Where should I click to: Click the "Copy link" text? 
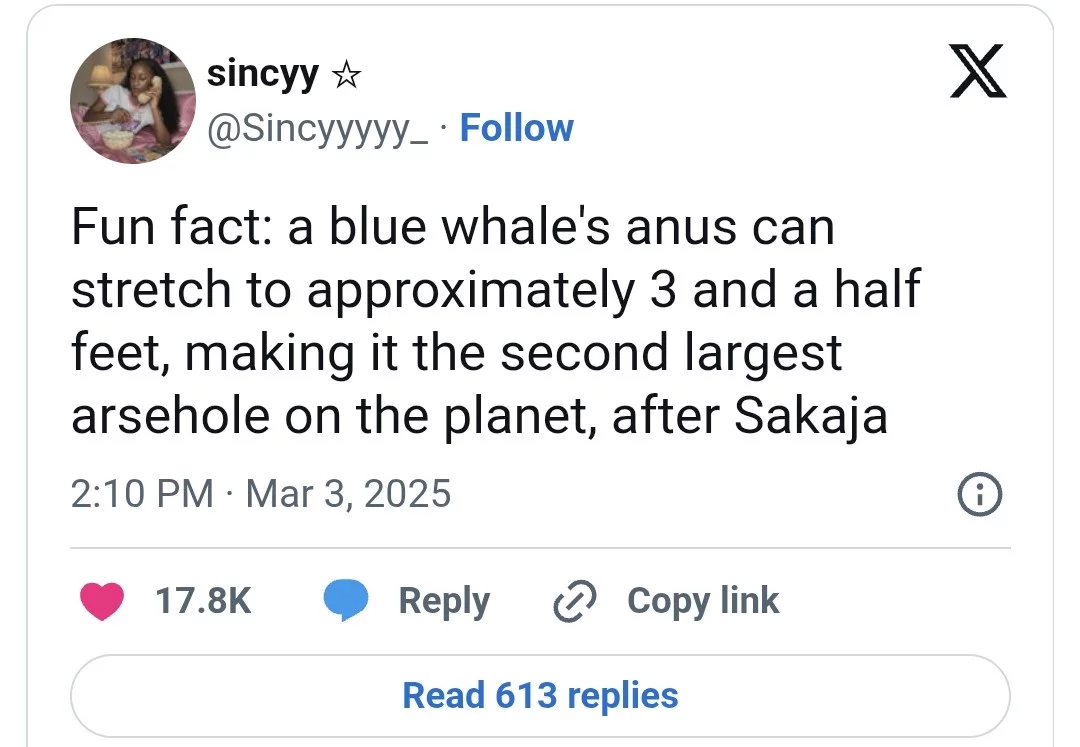(x=703, y=601)
